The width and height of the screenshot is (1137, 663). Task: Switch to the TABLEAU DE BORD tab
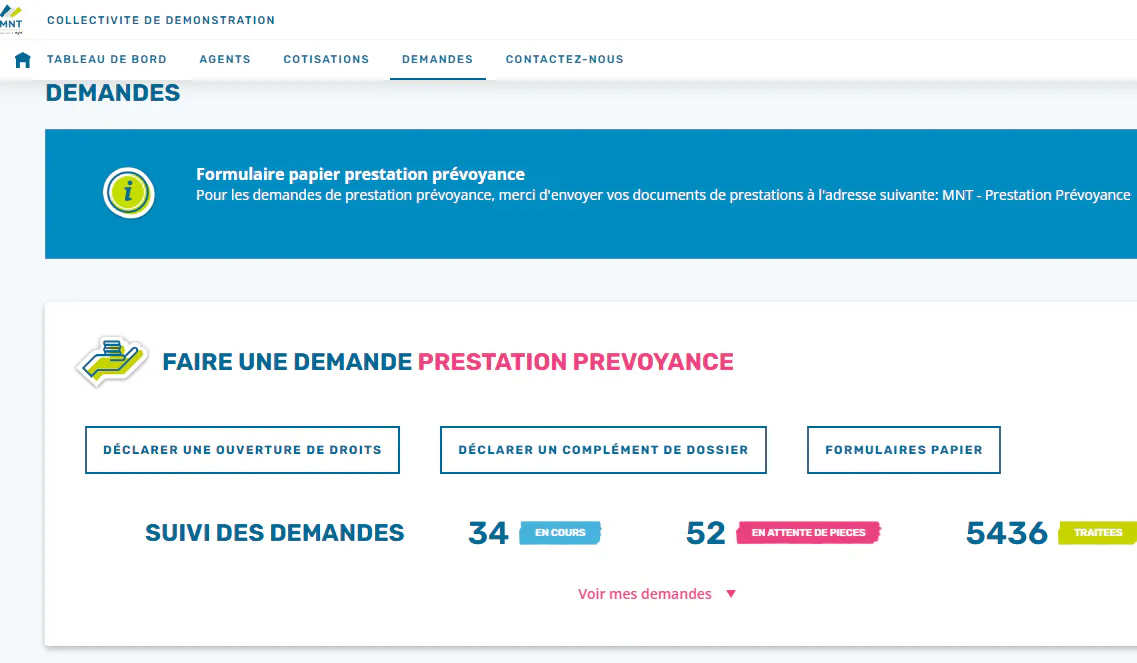pos(107,59)
